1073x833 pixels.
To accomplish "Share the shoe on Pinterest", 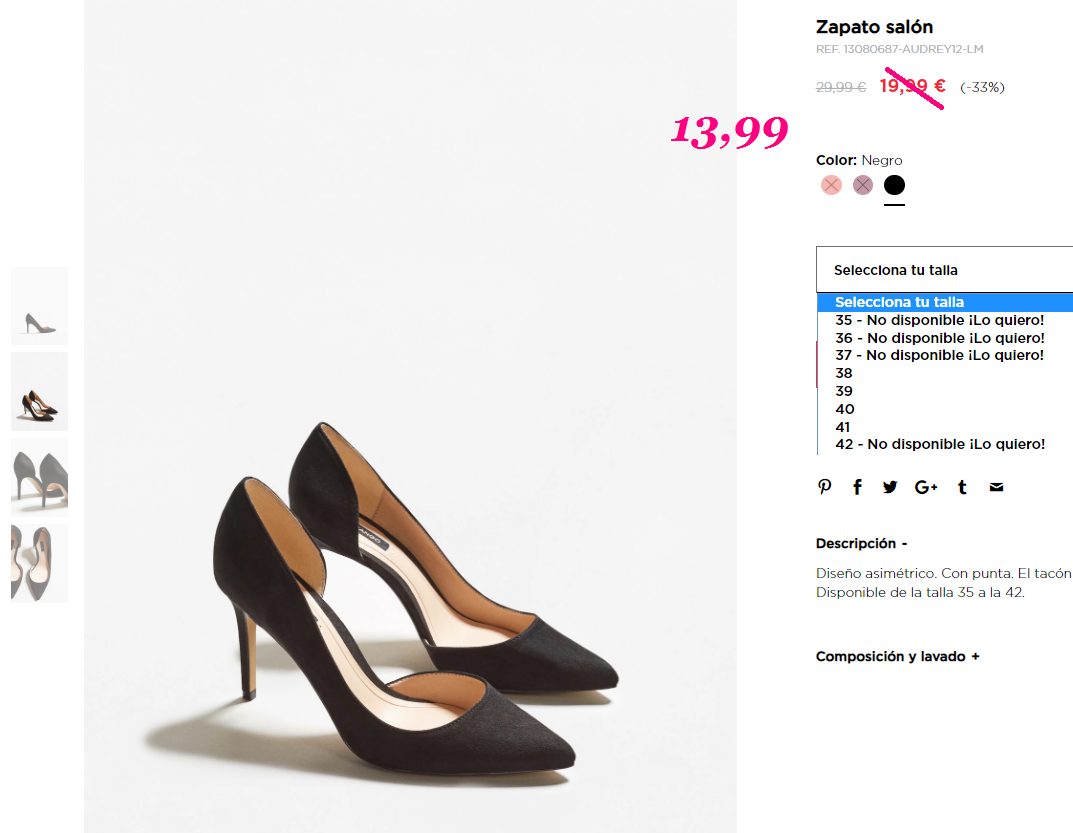I will coord(825,487).
